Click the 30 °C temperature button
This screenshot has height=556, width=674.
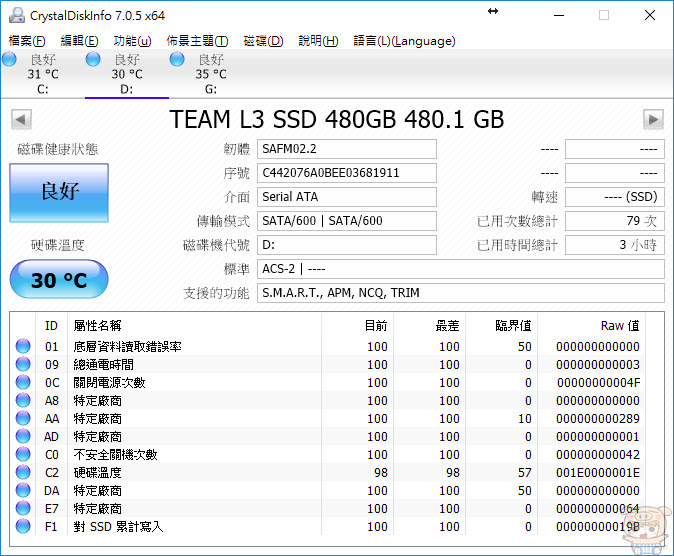[59, 280]
